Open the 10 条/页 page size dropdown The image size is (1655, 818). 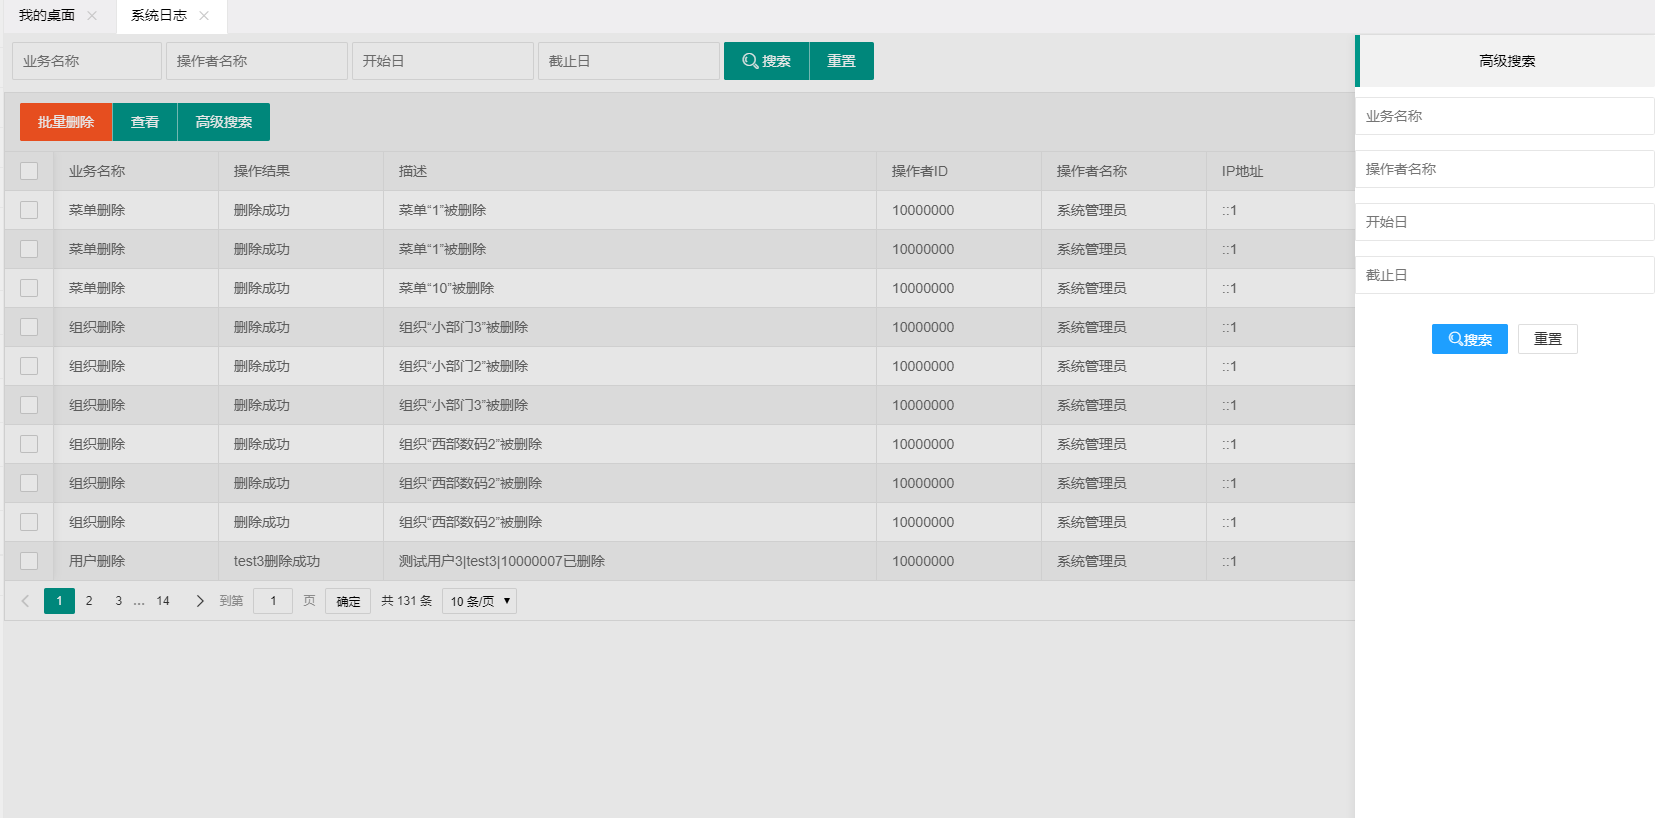(x=479, y=601)
